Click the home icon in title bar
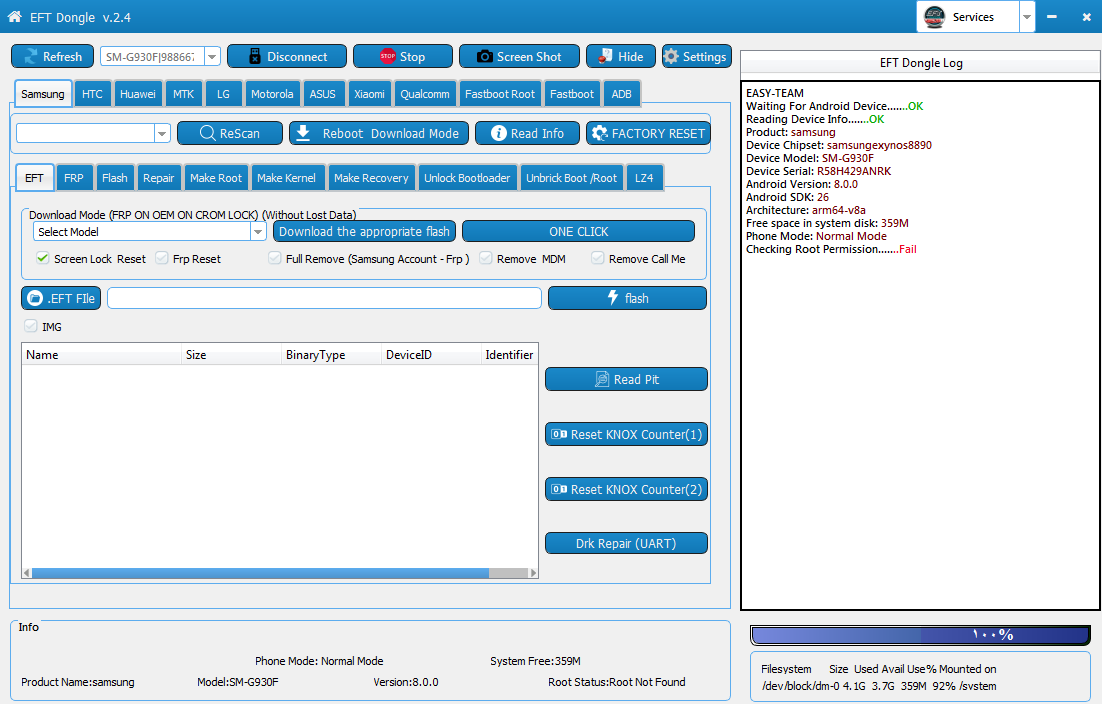The image size is (1102, 704). [x=15, y=16]
